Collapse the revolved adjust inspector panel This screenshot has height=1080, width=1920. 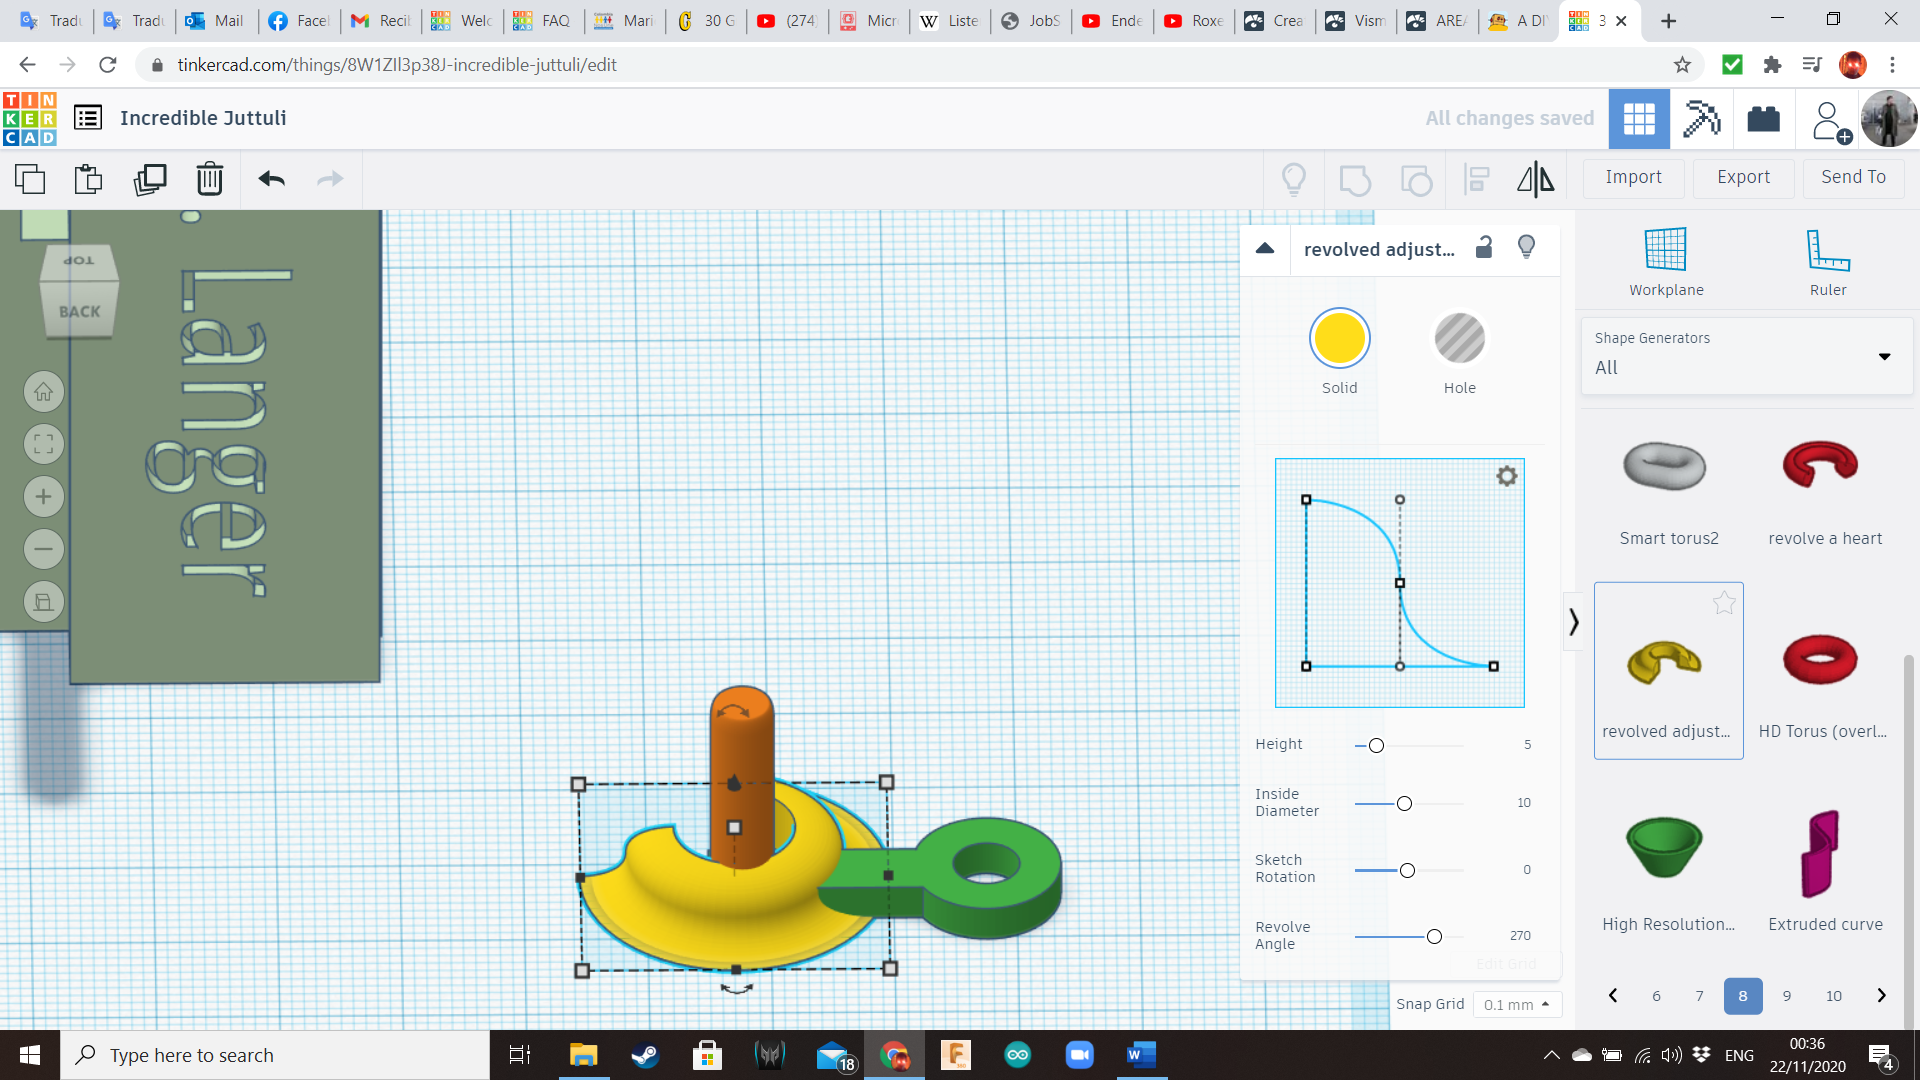pos(1265,248)
